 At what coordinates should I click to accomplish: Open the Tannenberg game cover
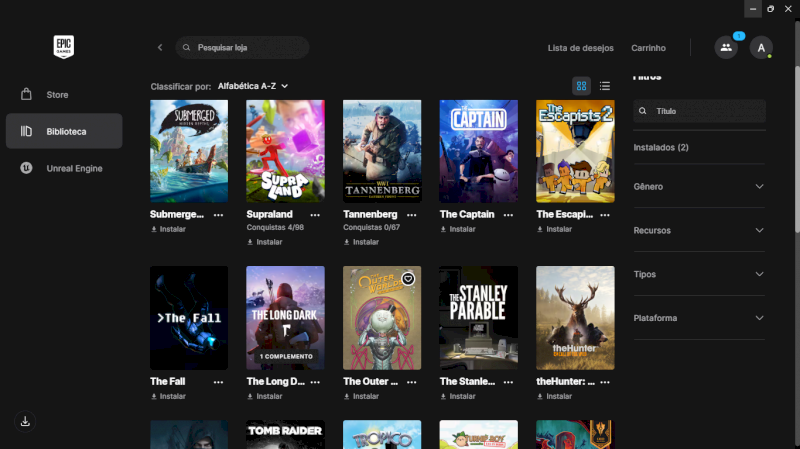pos(382,151)
